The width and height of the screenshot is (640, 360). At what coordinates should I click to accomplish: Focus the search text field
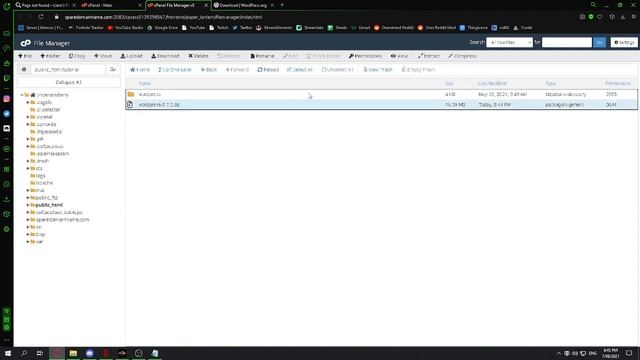(567, 42)
